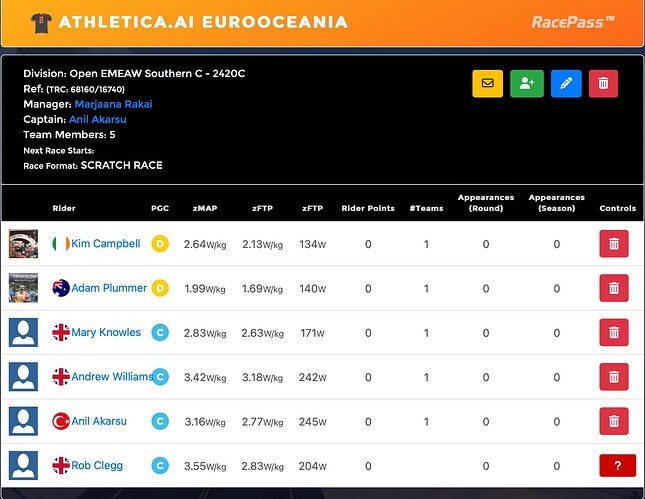Click the Rider Points column header
Image resolution: width=645 pixels, height=499 pixels.
pos(368,208)
